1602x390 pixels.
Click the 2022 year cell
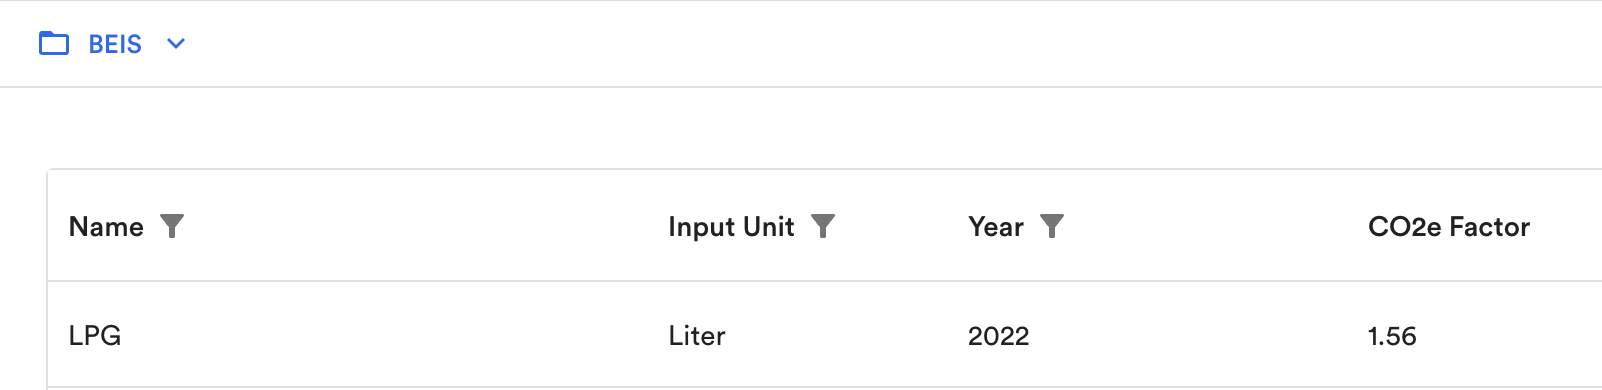click(x=998, y=336)
